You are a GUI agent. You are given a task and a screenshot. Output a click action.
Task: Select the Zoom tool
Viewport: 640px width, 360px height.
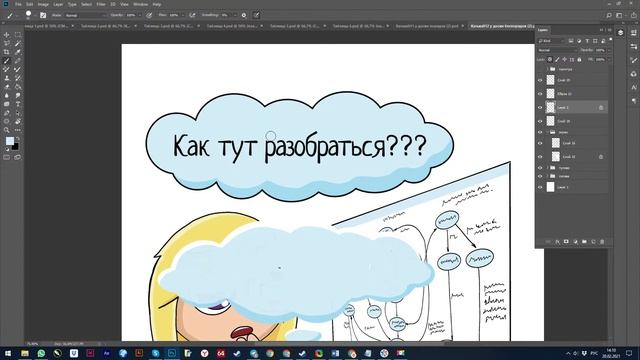tap(6, 130)
